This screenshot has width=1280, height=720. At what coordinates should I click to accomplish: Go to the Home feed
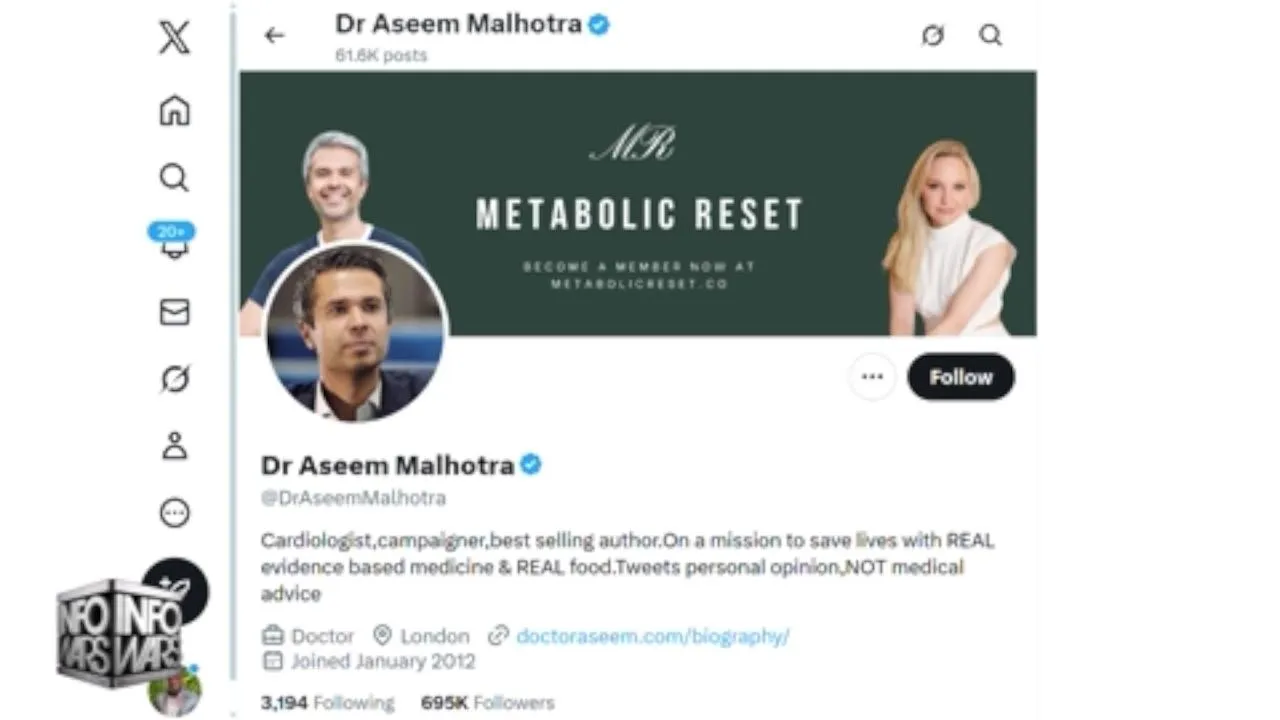coord(174,110)
